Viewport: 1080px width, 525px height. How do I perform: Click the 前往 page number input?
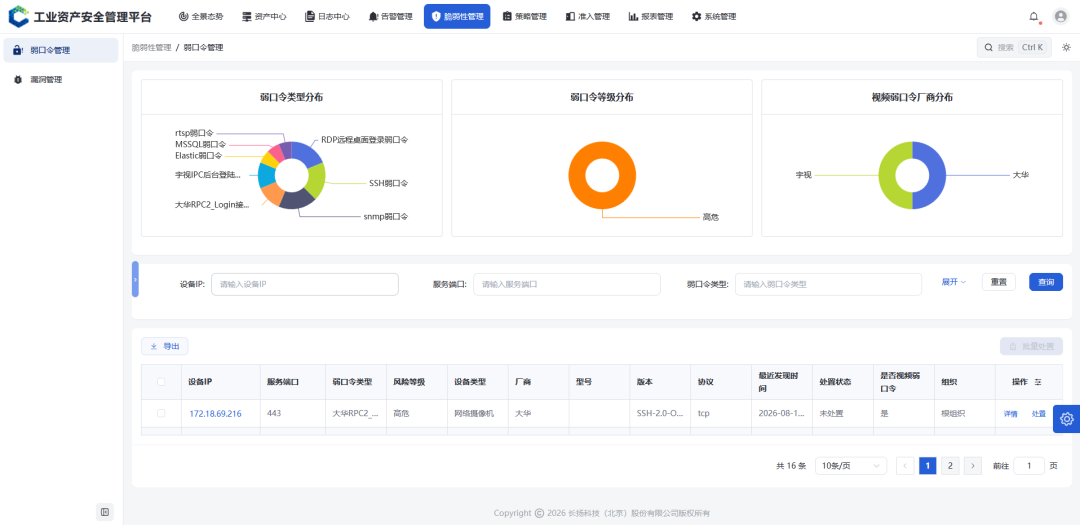click(x=1030, y=466)
